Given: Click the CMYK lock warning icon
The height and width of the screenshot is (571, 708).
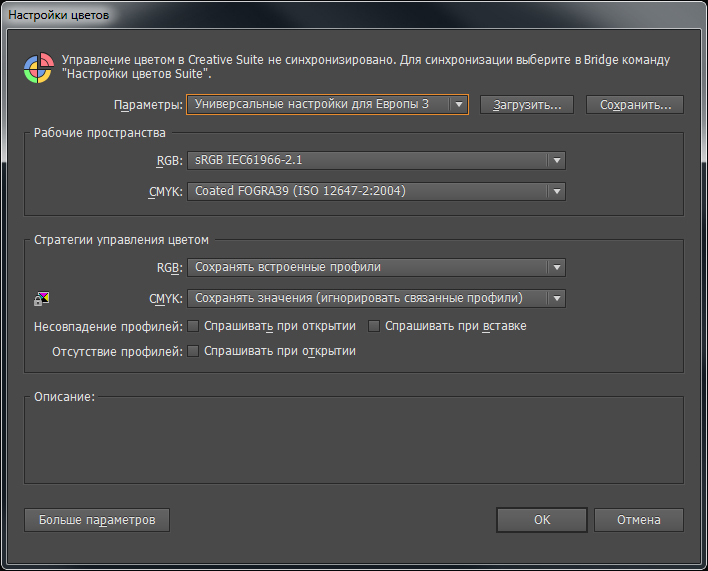Looking at the screenshot, I should tap(42, 299).
